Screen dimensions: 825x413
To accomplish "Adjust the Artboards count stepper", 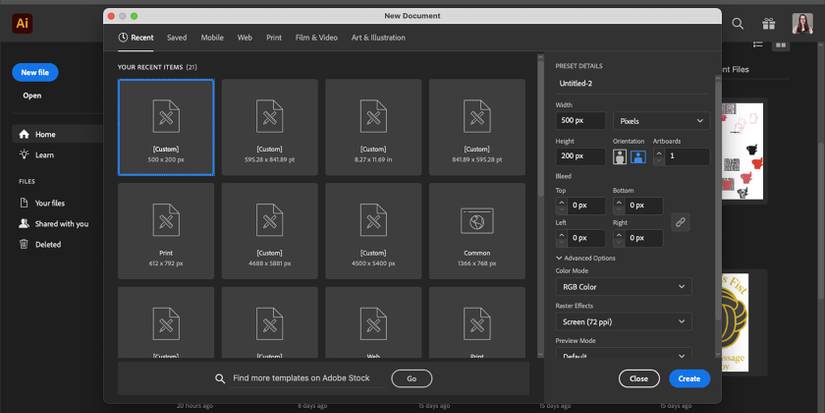I will click(x=659, y=156).
